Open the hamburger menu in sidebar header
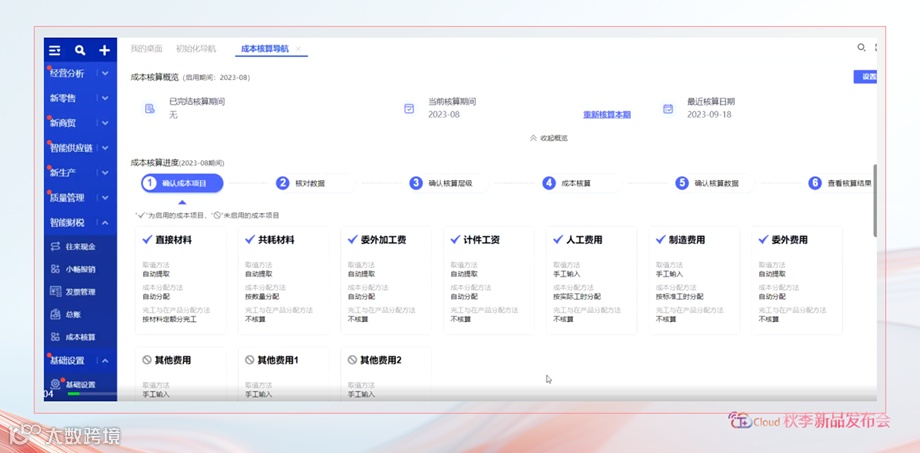This screenshot has height=453, width=920. [55, 50]
